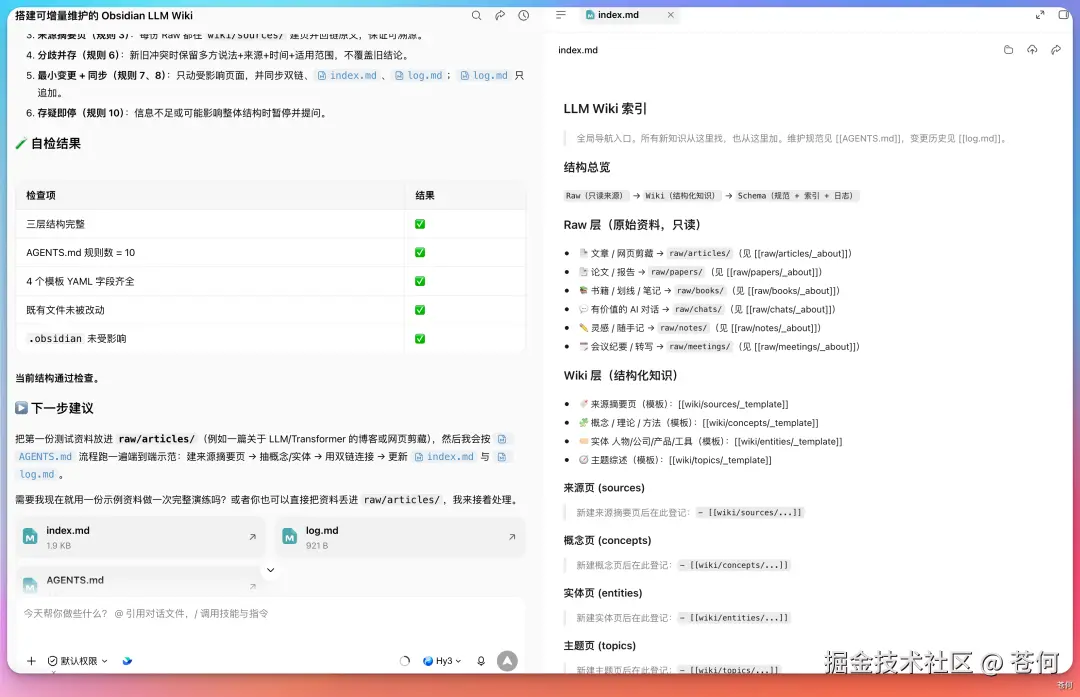Image resolution: width=1080 pixels, height=697 pixels.
Task: Expand the attached files list chevron
Action: coord(271,570)
